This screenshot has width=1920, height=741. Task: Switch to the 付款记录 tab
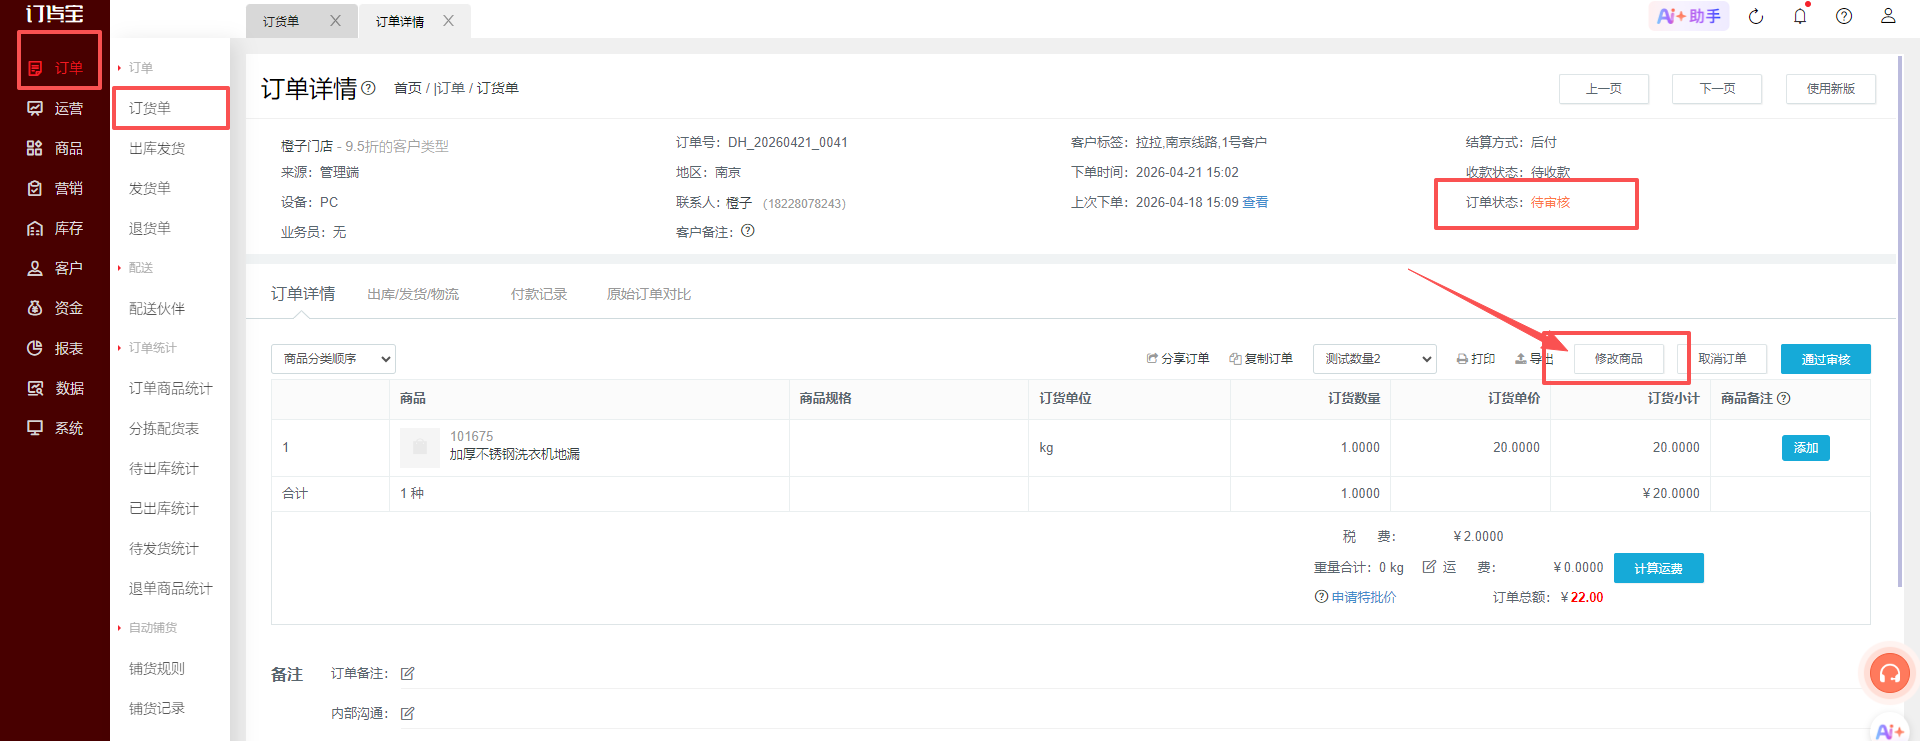pos(539,294)
